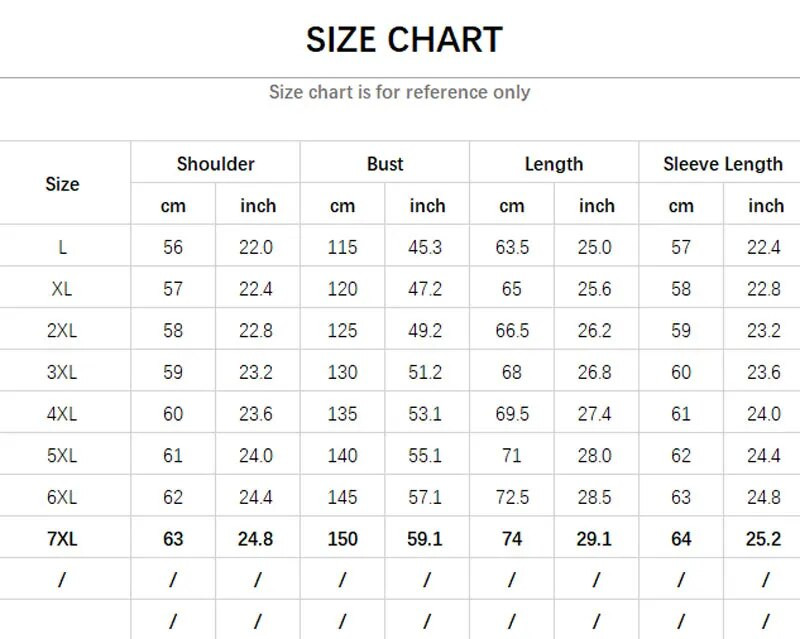Select length 66.5 cm in 2XL row
Image resolution: width=800 pixels, height=639 pixels.
(x=511, y=330)
